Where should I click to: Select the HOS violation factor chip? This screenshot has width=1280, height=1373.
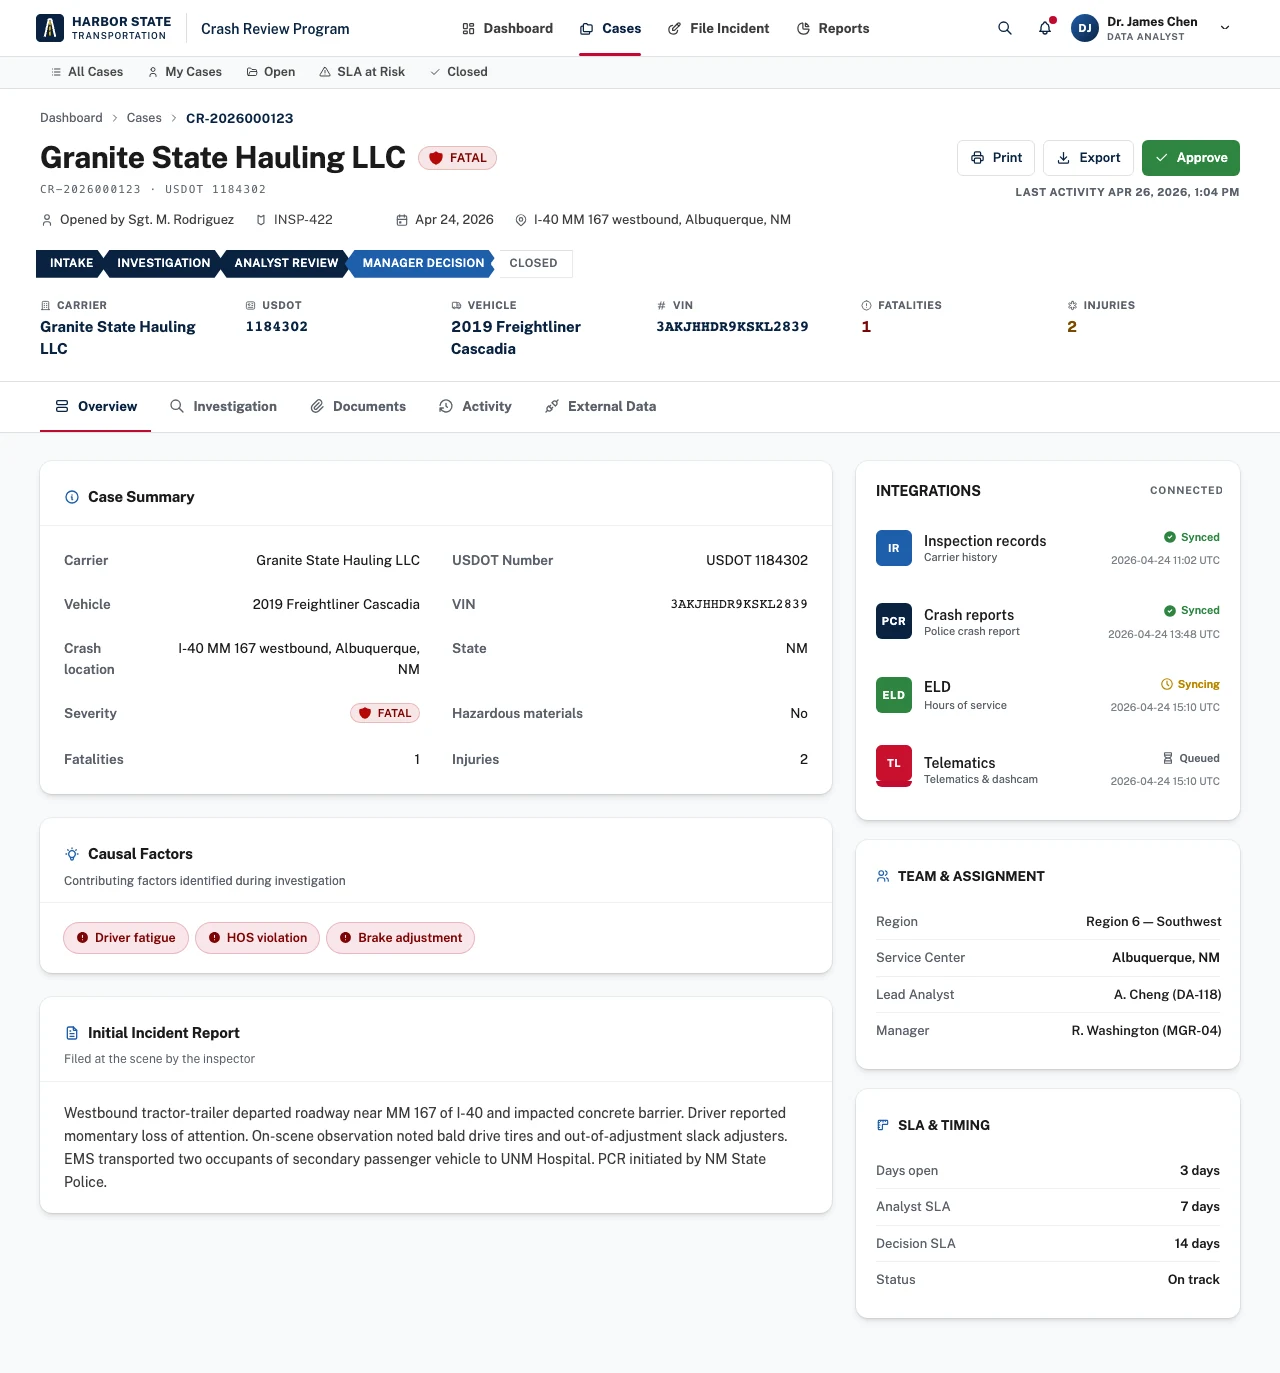[258, 938]
